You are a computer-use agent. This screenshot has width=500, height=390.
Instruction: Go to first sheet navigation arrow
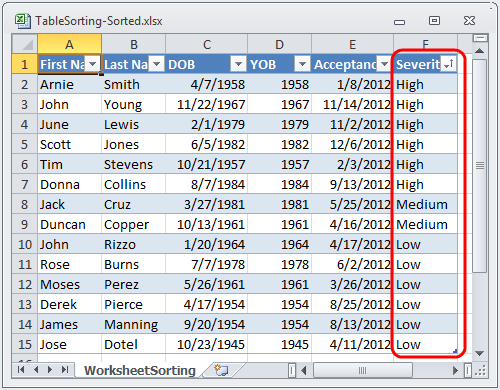(x=21, y=370)
